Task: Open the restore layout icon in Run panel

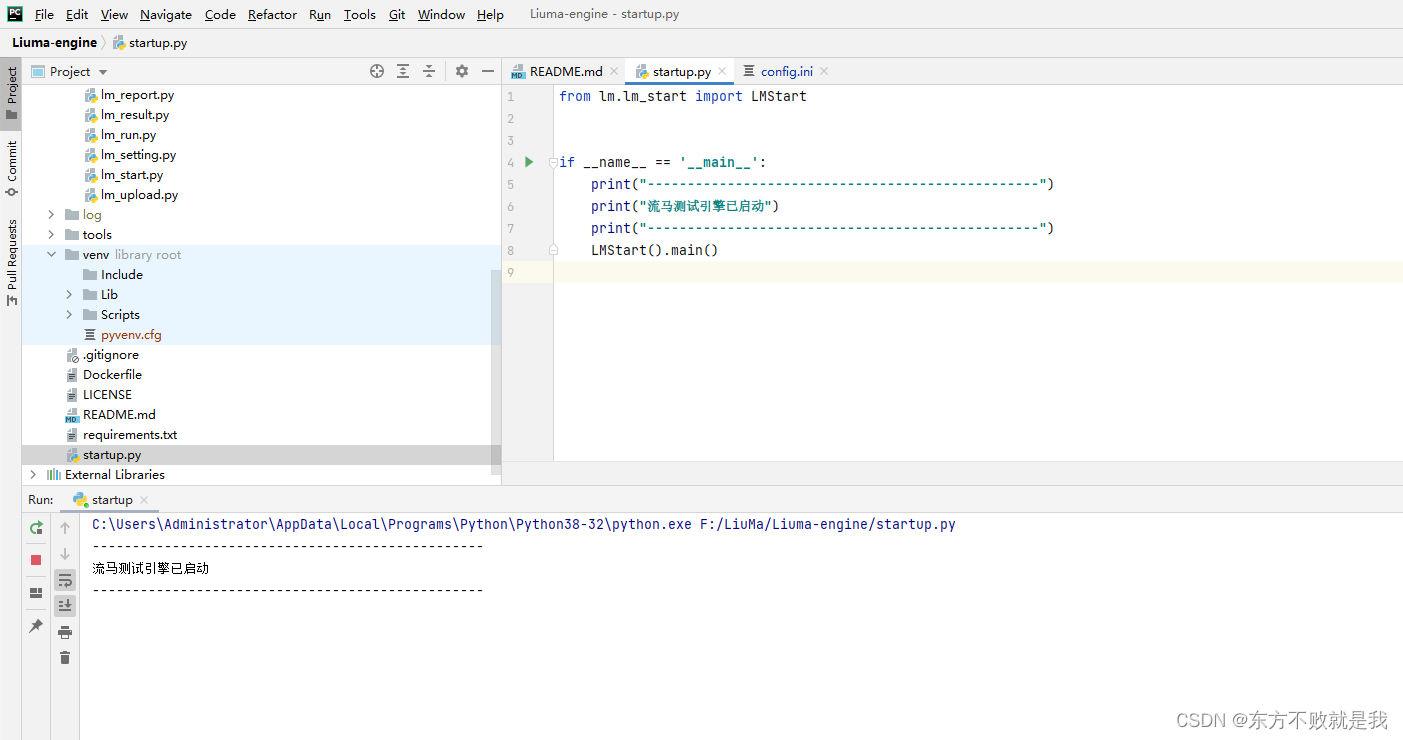Action: 36,593
